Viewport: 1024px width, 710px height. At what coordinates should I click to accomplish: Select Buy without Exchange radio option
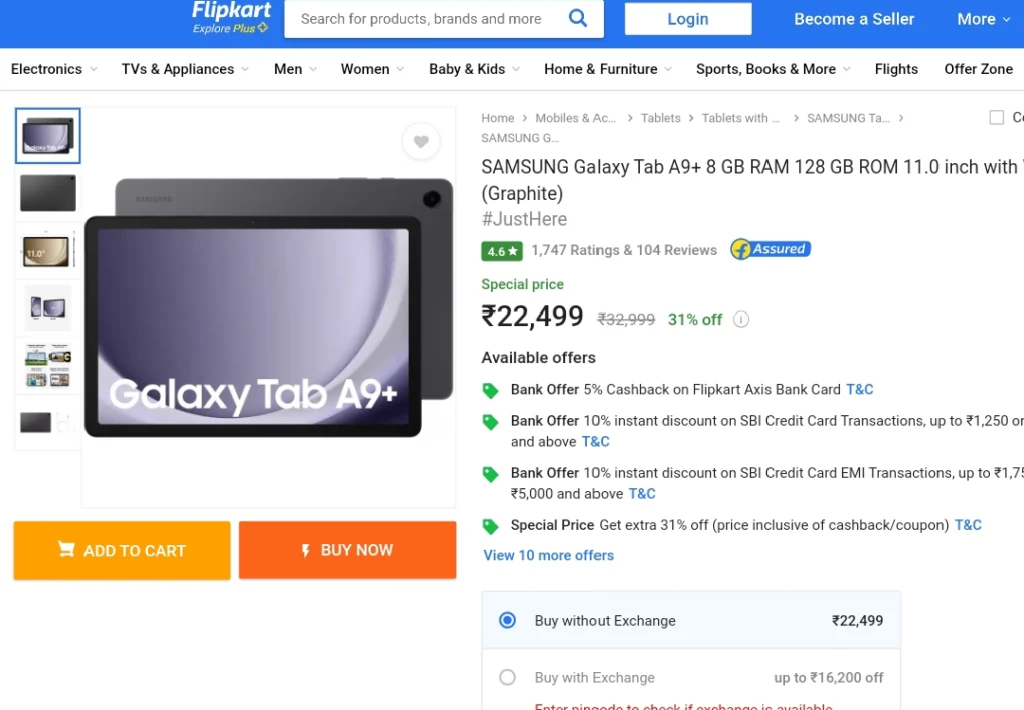[507, 621]
